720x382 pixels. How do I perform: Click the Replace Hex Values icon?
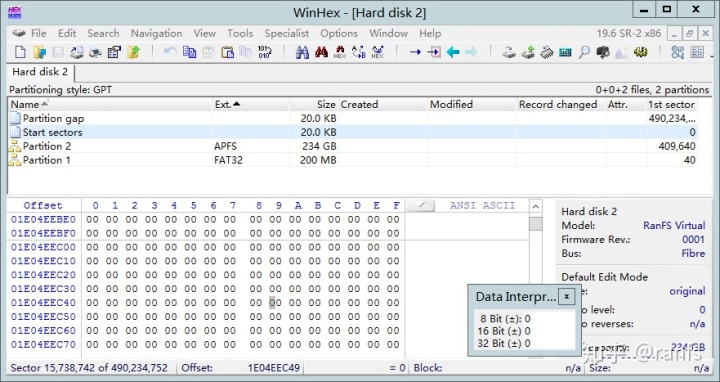[x=377, y=52]
